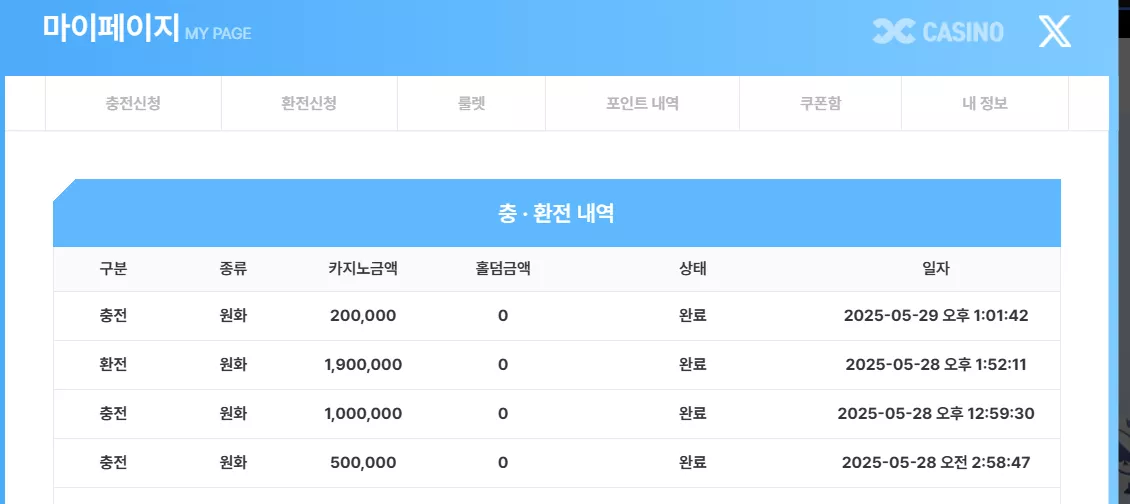1130x504 pixels.
Task: Close My Page with the X icon
Action: pyautogui.click(x=1054, y=32)
